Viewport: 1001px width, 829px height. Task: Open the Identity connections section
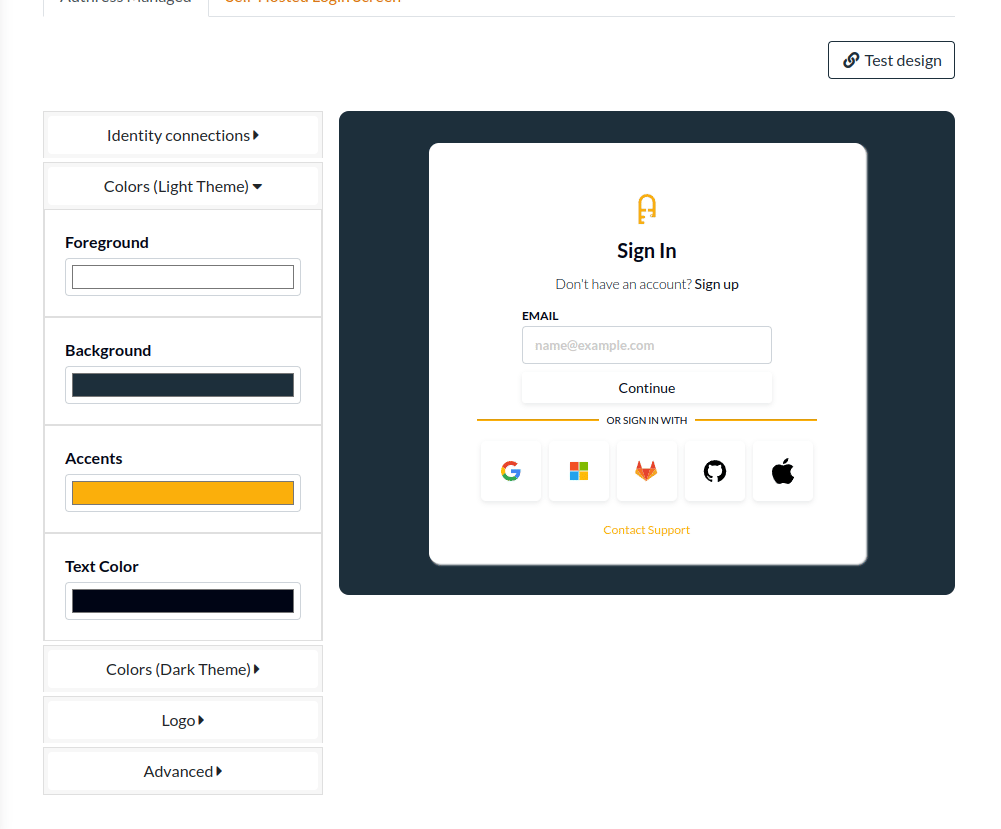[x=182, y=134]
